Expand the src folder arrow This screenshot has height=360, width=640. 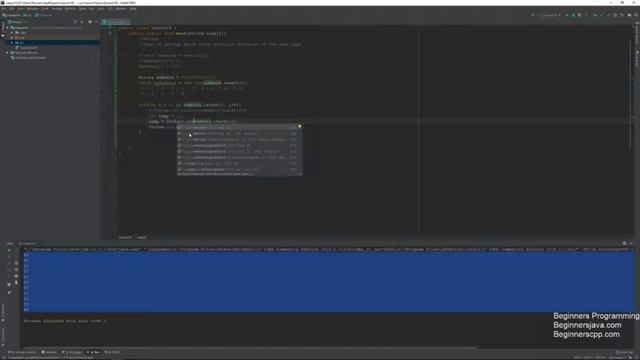[12, 42]
